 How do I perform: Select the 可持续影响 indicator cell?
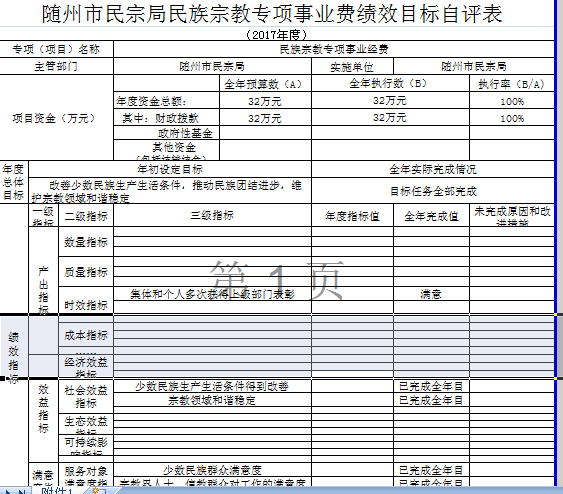86,445
